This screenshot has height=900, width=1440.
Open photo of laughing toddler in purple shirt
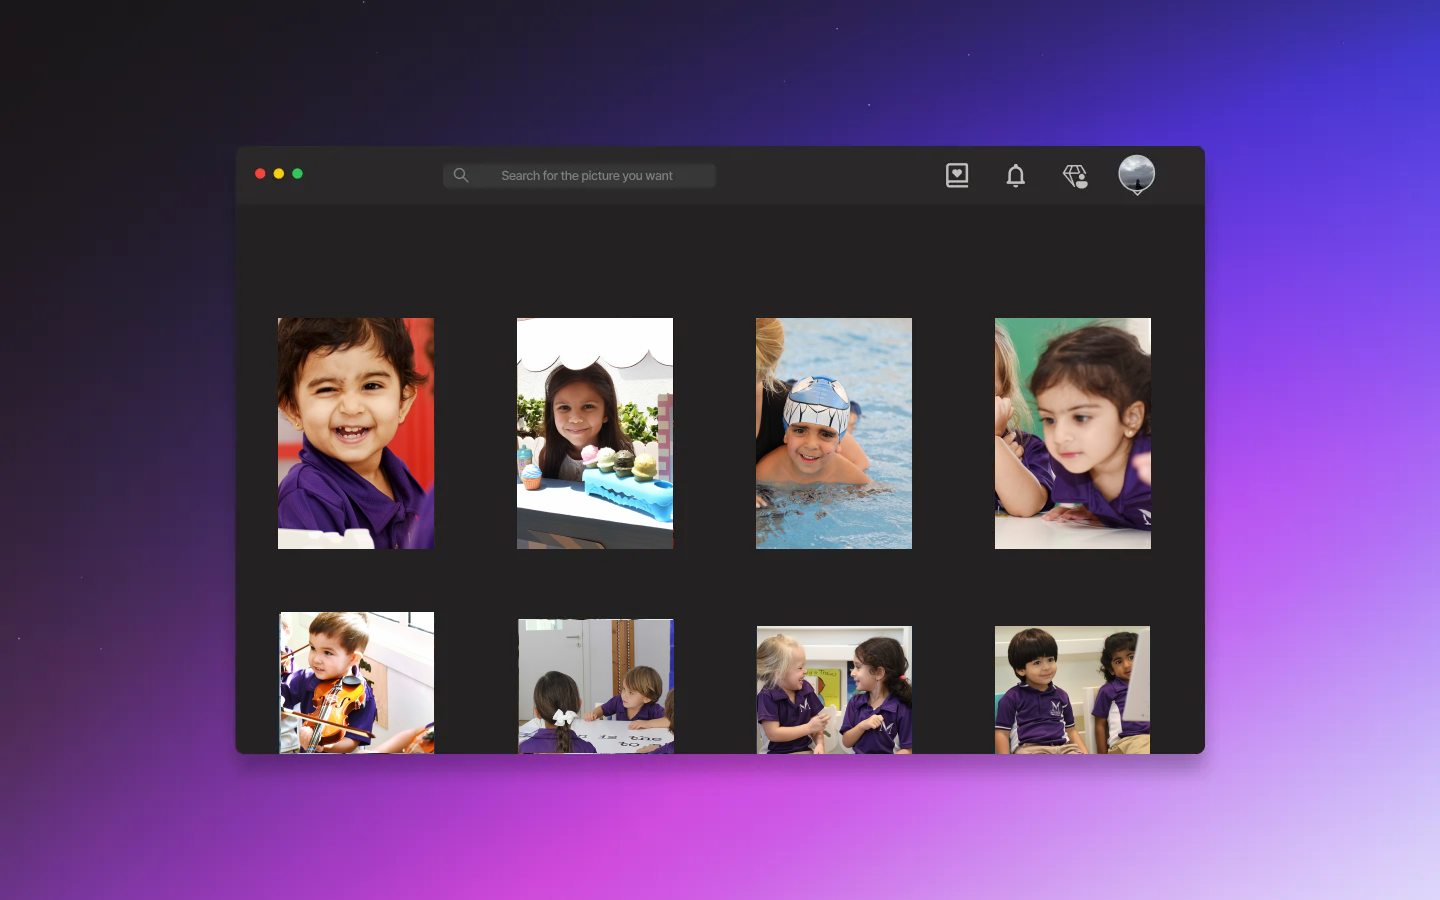coord(356,433)
